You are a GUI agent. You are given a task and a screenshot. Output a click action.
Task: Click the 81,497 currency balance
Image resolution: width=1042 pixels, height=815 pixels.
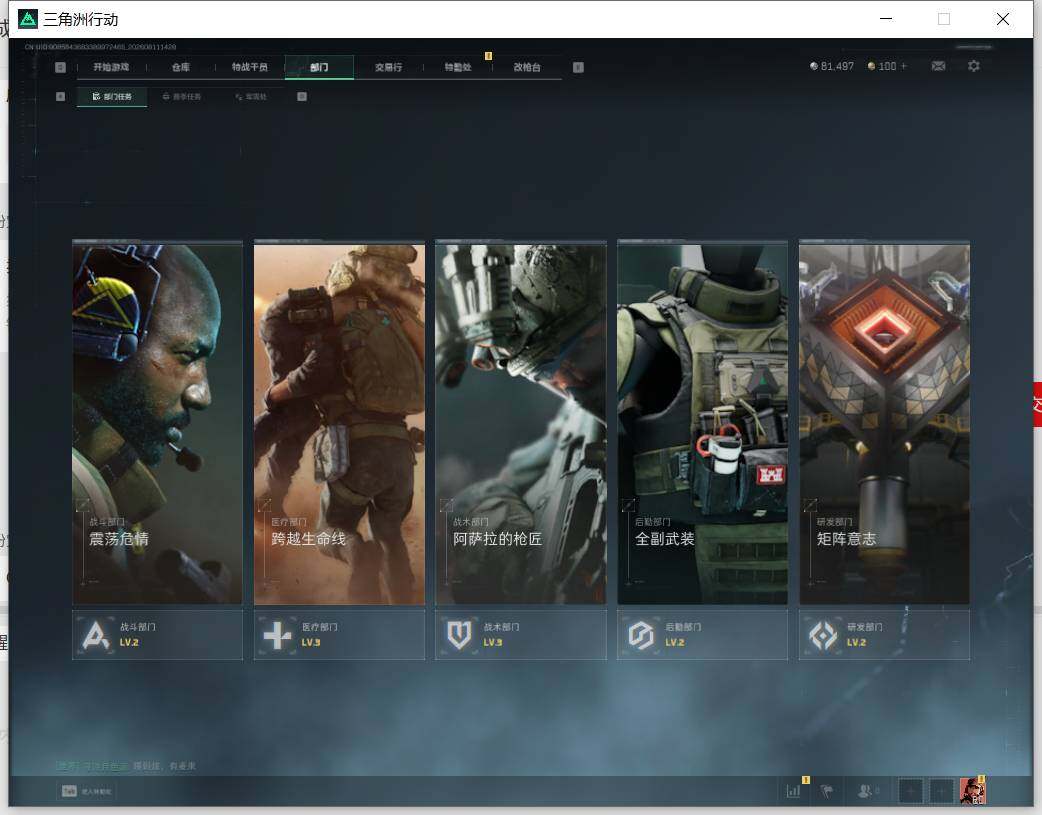click(x=831, y=66)
